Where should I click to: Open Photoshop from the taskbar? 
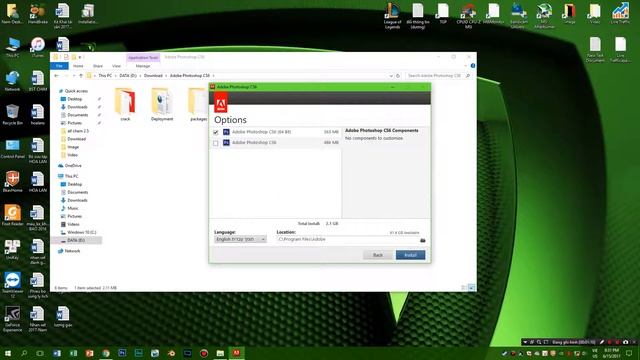[122, 353]
